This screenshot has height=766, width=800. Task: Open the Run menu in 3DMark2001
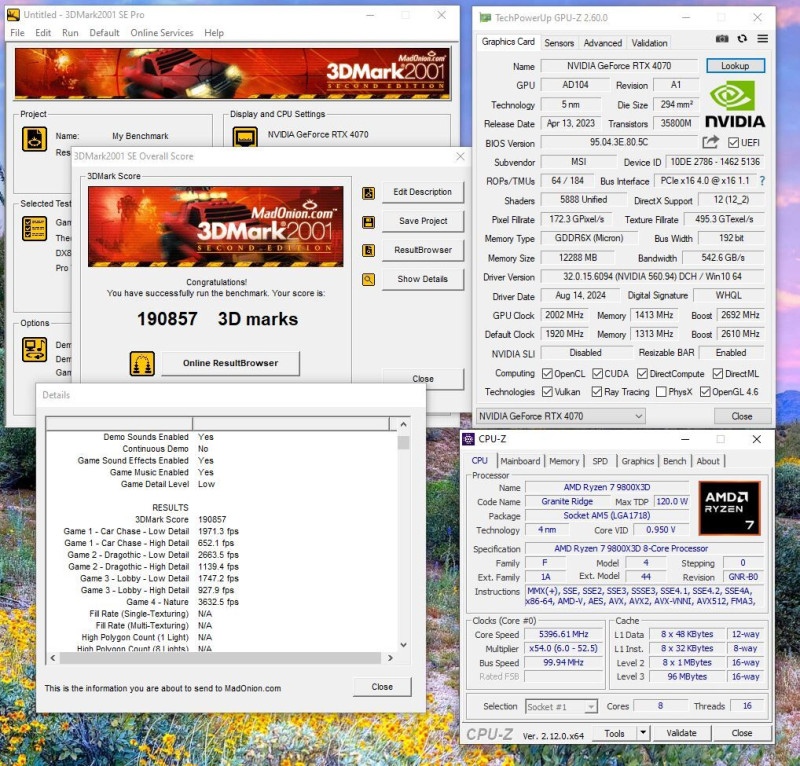click(70, 33)
